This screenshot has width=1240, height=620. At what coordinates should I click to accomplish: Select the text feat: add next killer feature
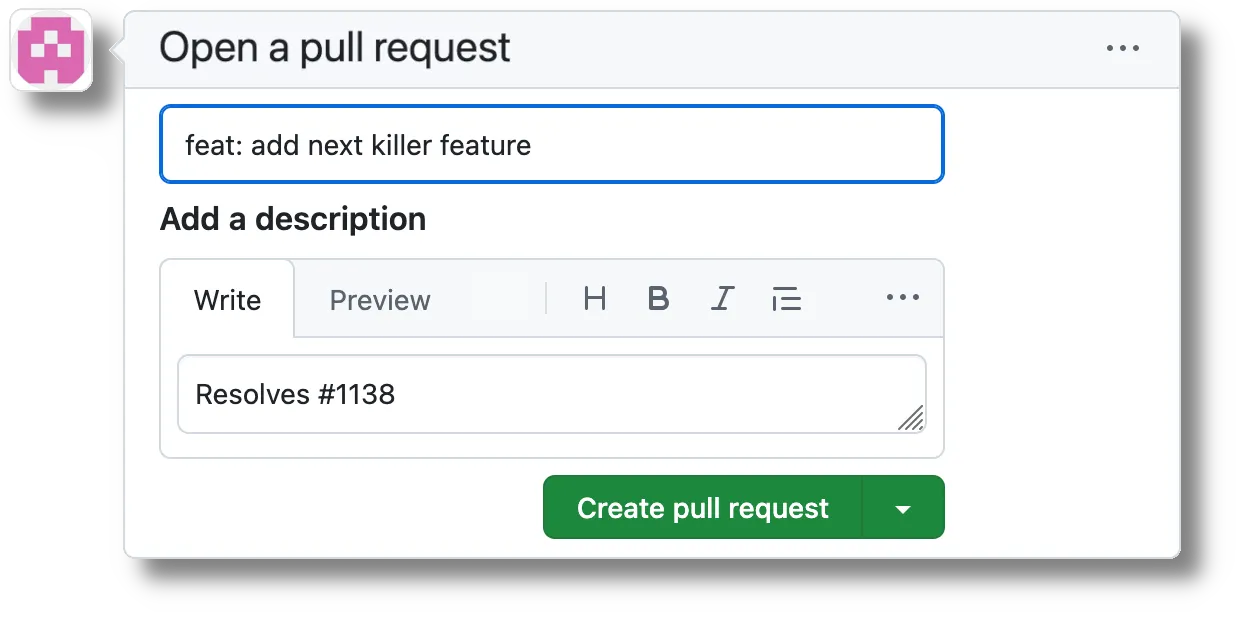pyautogui.click(x=358, y=145)
